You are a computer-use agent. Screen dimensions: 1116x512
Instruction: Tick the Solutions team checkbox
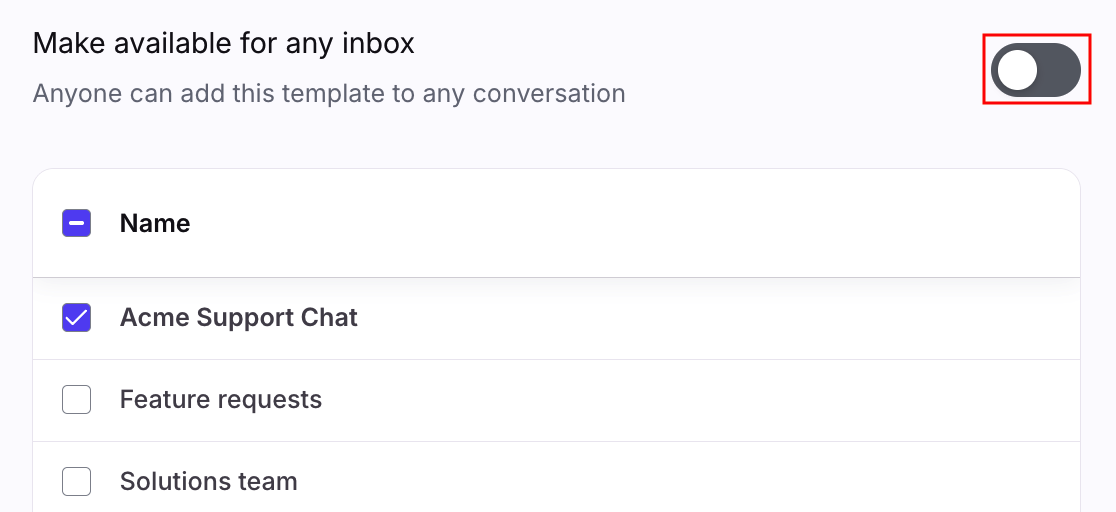pyautogui.click(x=77, y=482)
